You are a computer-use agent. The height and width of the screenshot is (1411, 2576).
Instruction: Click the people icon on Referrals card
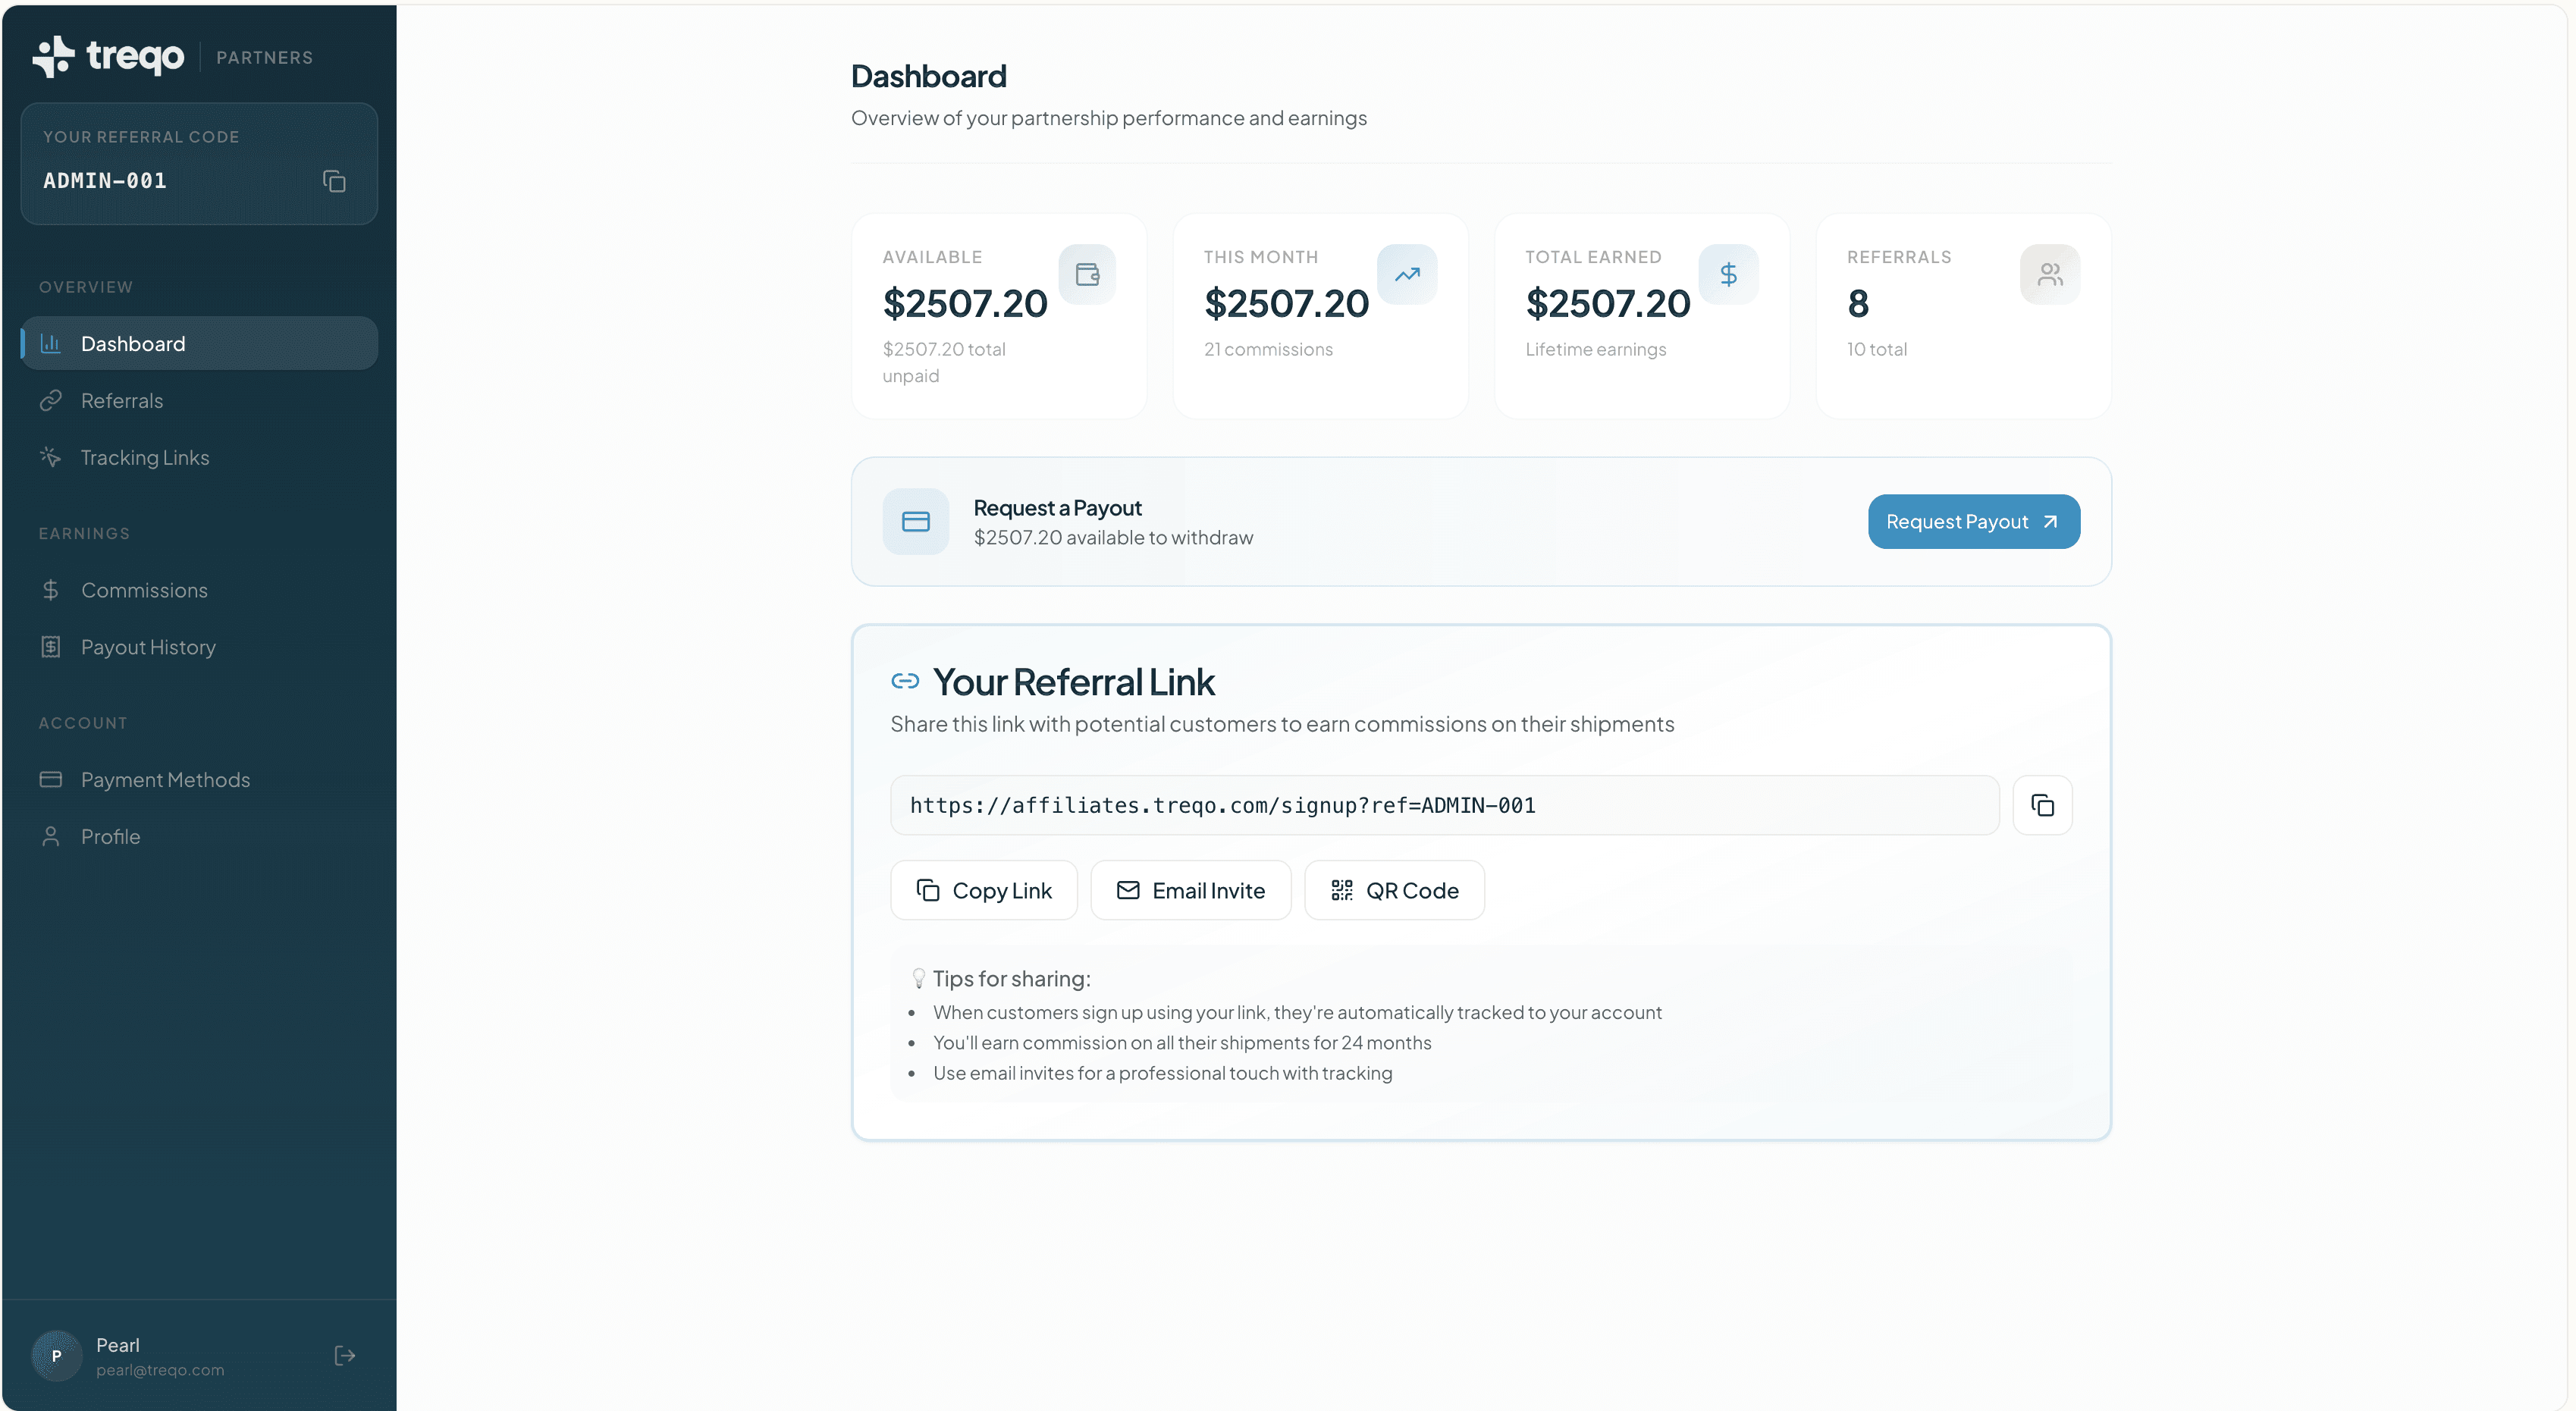click(2050, 274)
